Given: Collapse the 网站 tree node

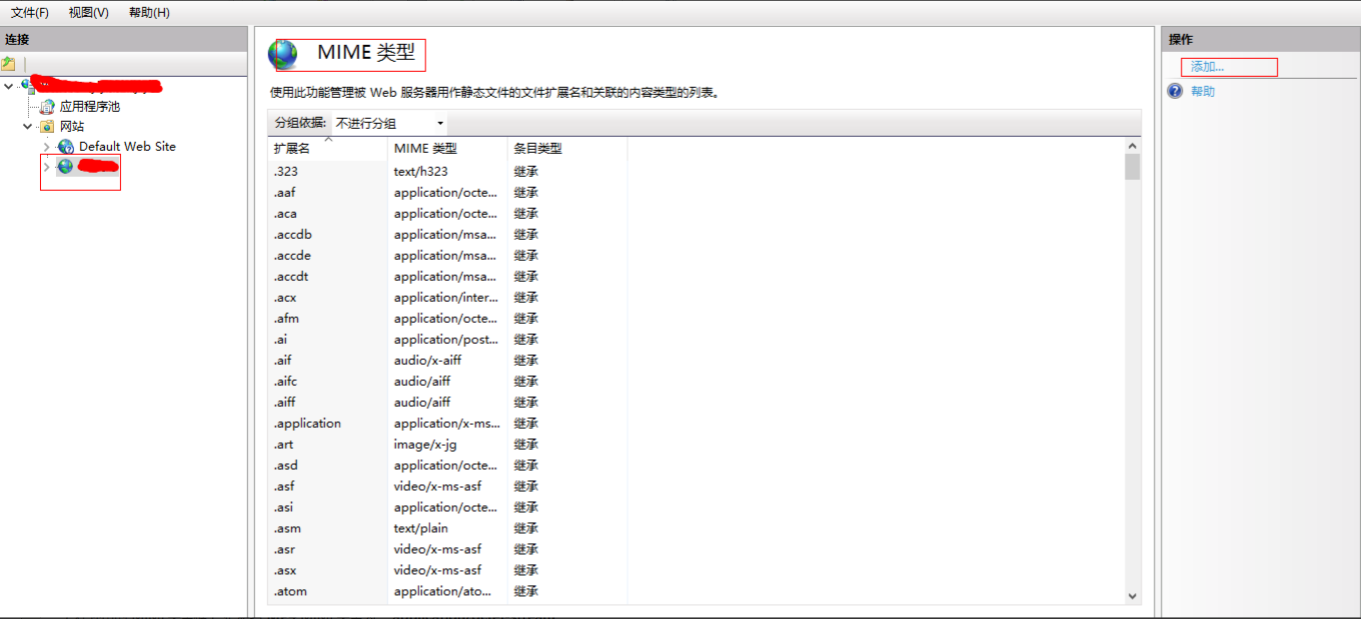Looking at the screenshot, I should tap(28, 127).
